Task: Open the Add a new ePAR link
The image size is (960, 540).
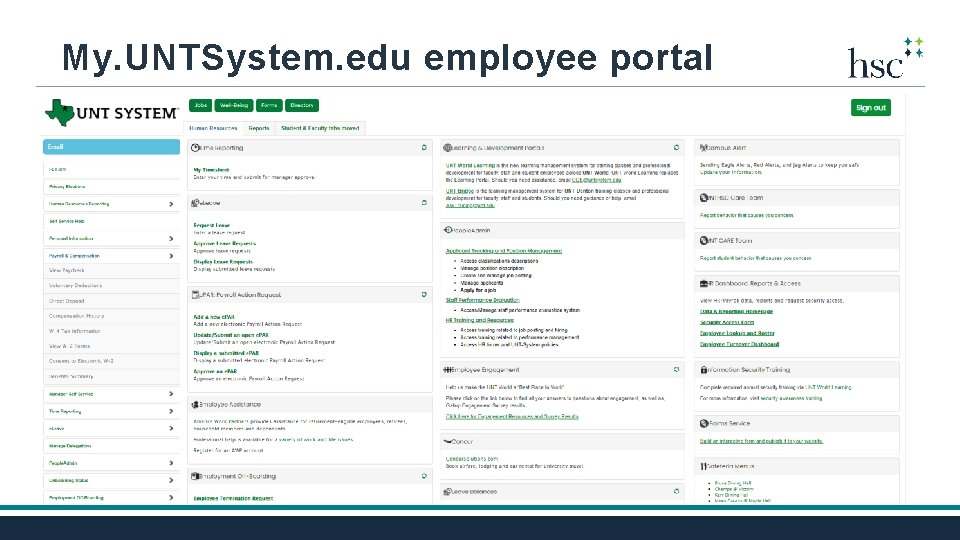Action: [214, 317]
